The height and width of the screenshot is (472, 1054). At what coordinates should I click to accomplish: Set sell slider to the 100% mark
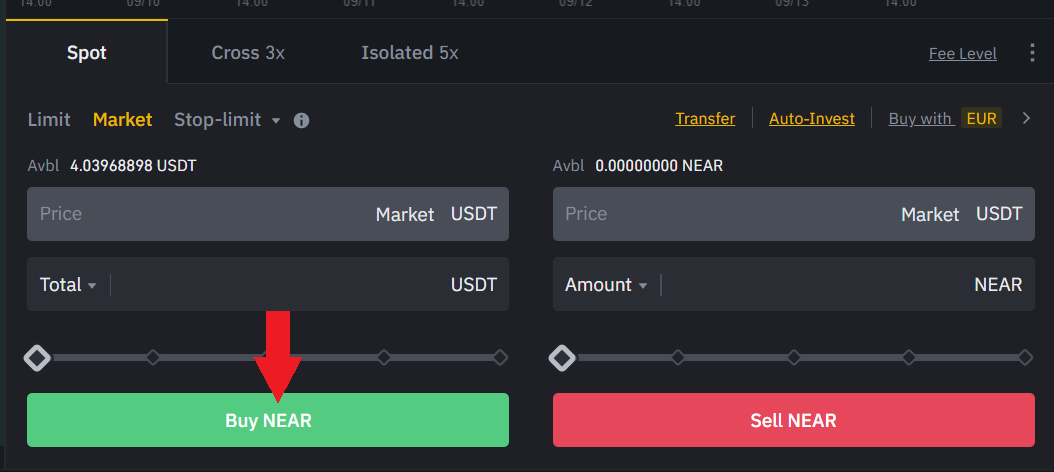(1024, 357)
